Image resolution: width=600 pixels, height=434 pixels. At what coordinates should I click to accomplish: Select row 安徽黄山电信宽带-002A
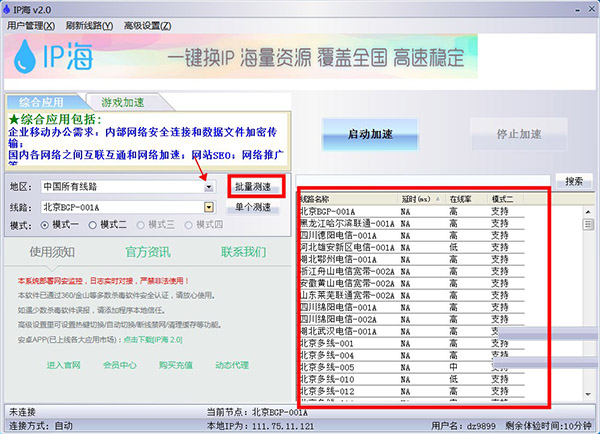(412, 284)
